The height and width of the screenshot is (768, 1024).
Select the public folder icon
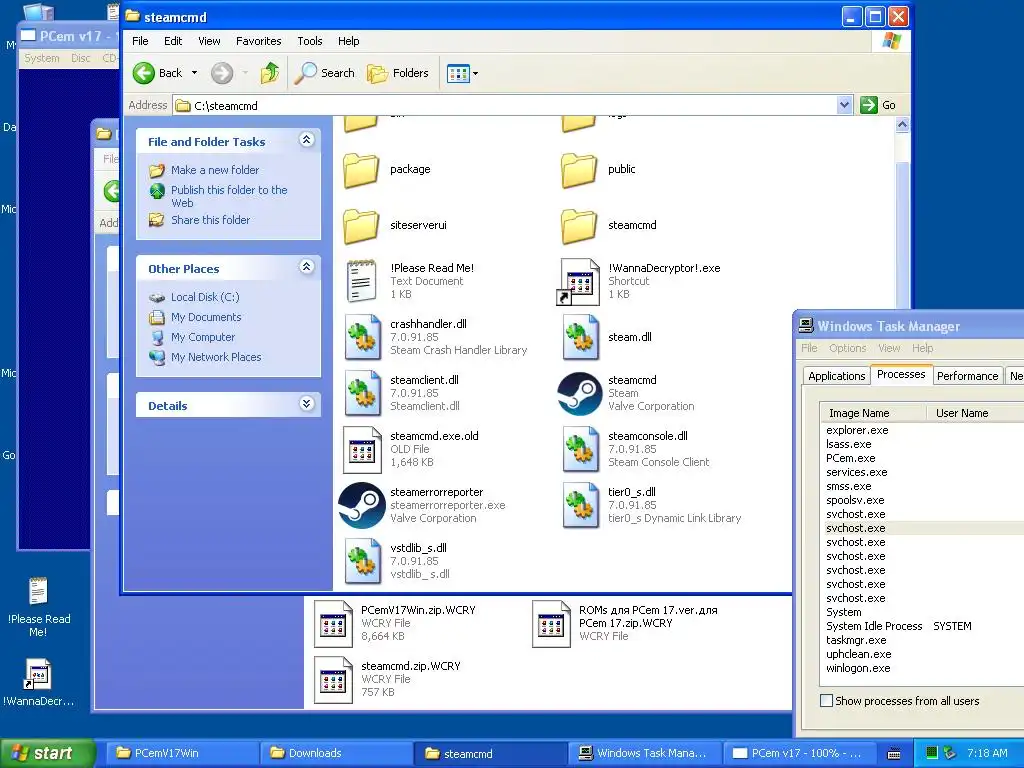pyautogui.click(x=579, y=170)
